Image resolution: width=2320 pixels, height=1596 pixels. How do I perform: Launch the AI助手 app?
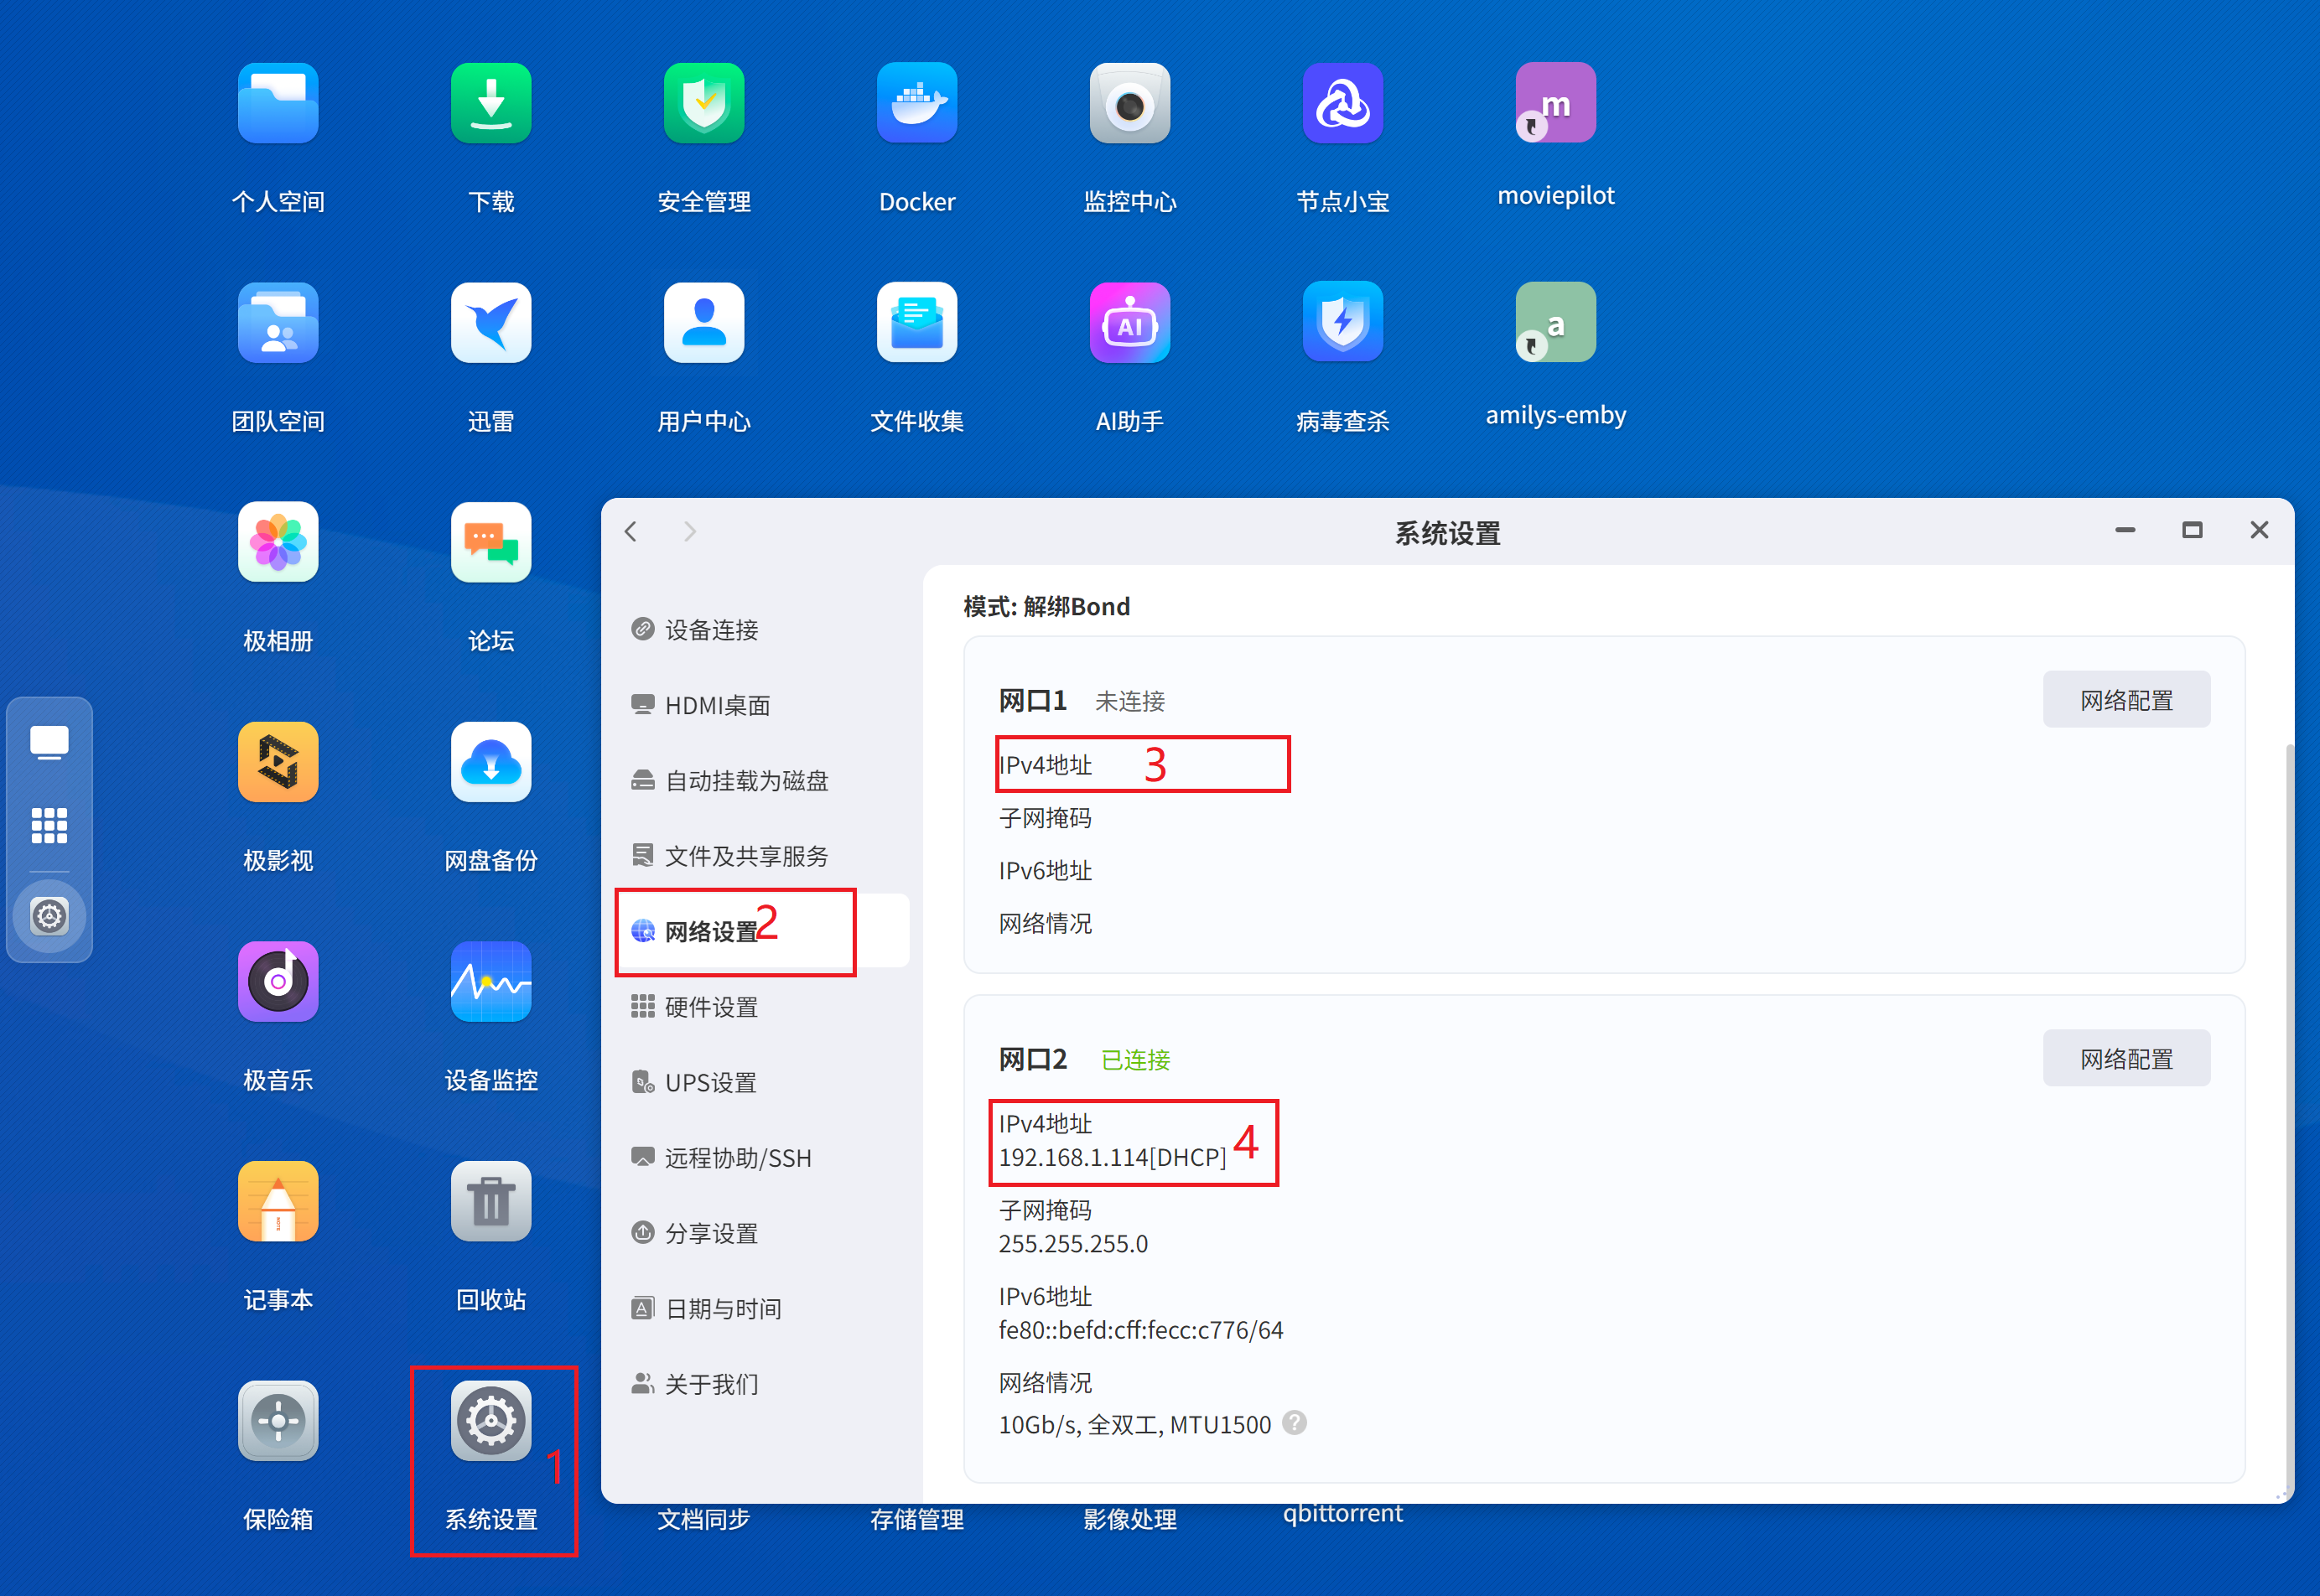[x=1130, y=322]
